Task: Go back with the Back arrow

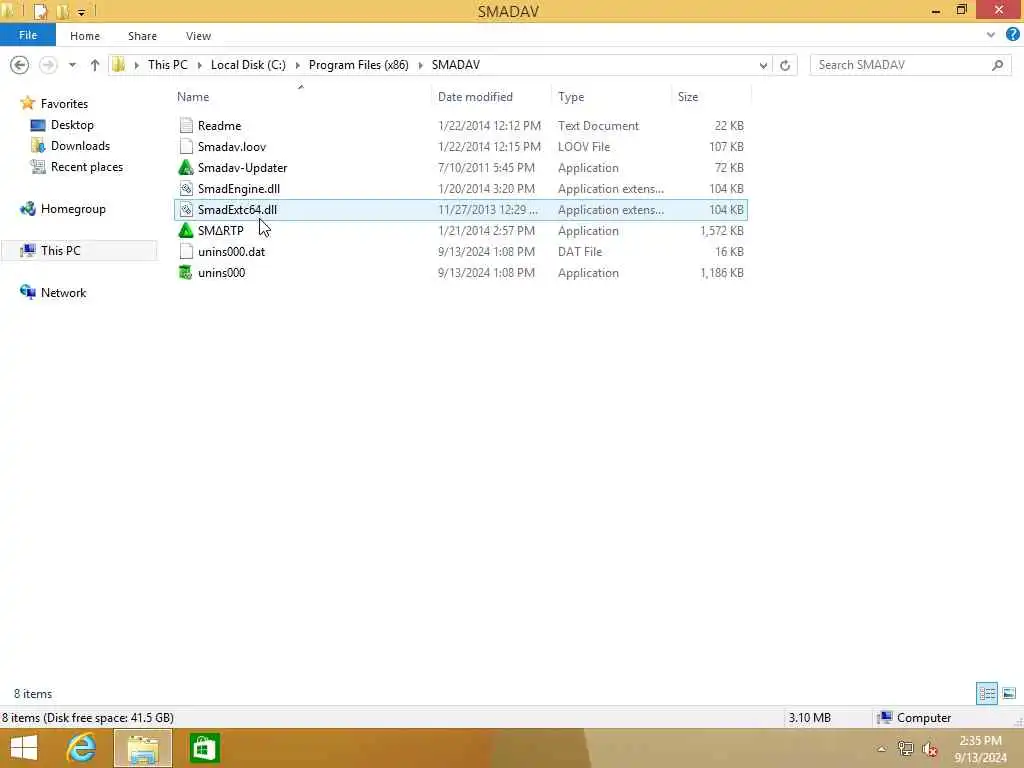Action: [x=20, y=65]
